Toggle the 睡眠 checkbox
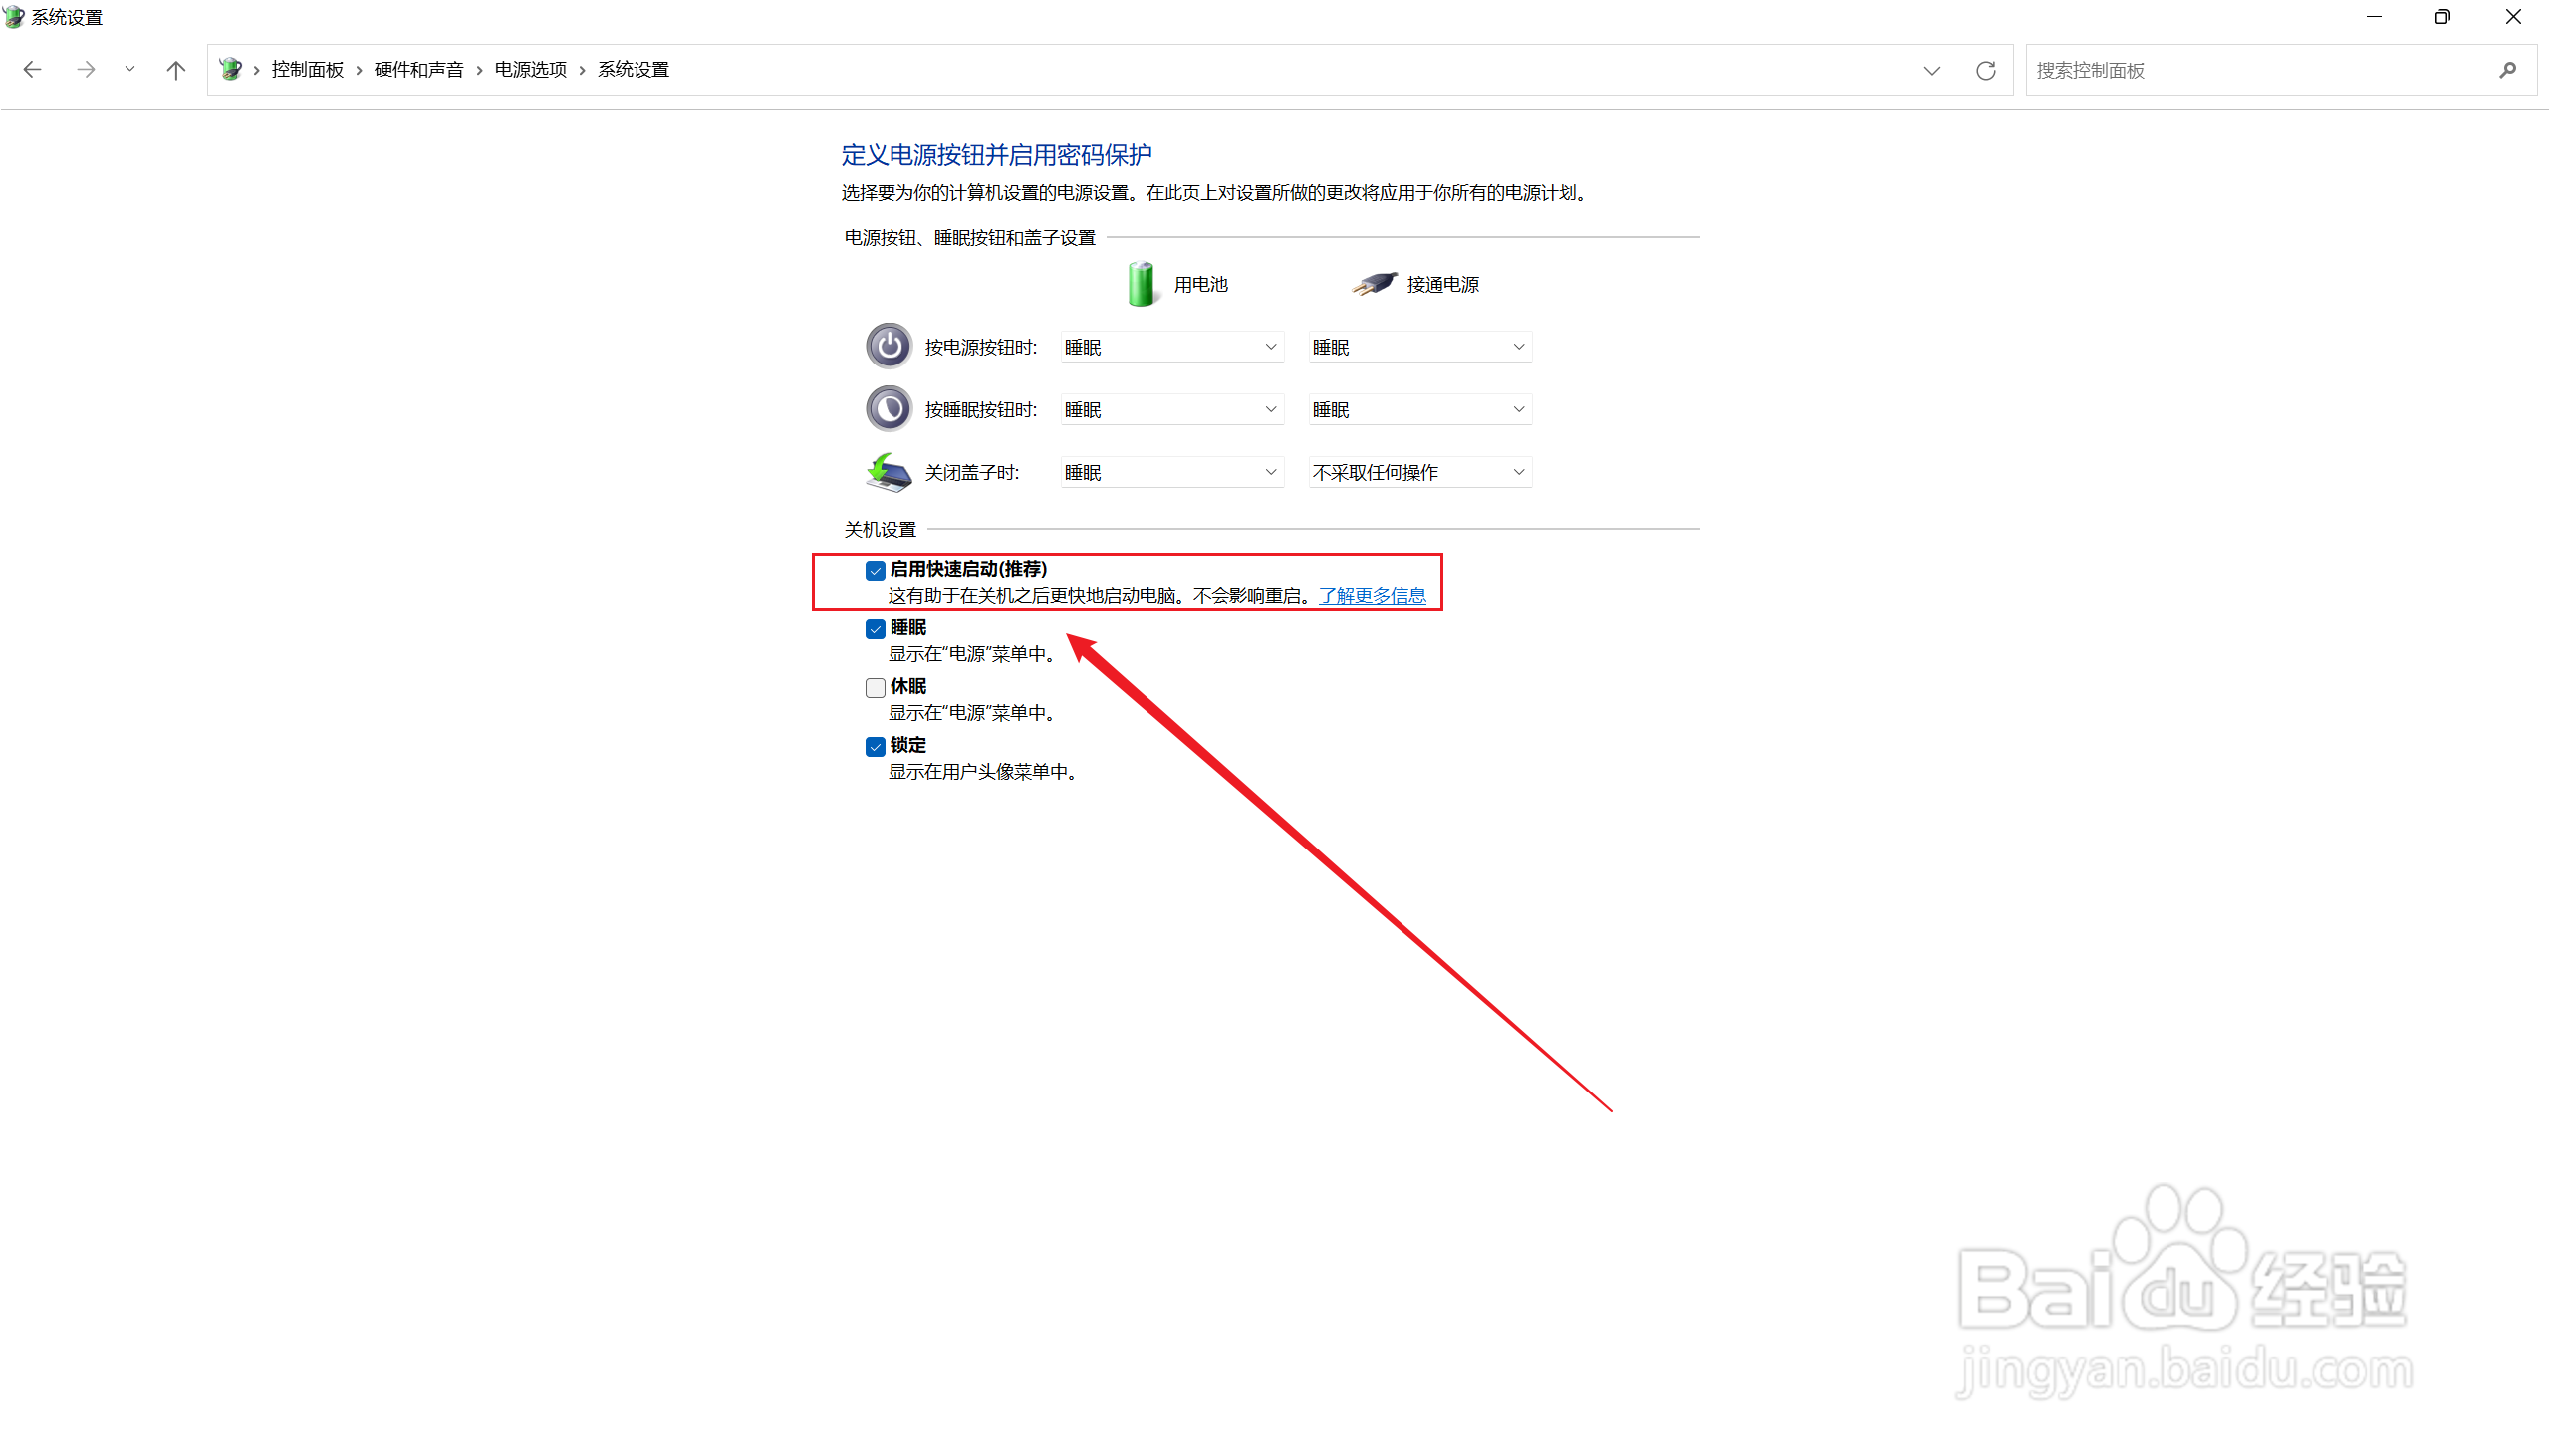Viewport: 2550px width, 1456px height. point(875,629)
